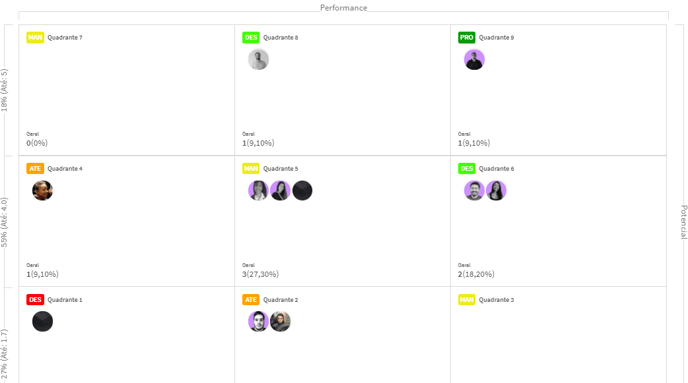The width and height of the screenshot is (688, 383).
Task: Select the first avatar in Quadrante 5
Action: pyautogui.click(x=258, y=190)
